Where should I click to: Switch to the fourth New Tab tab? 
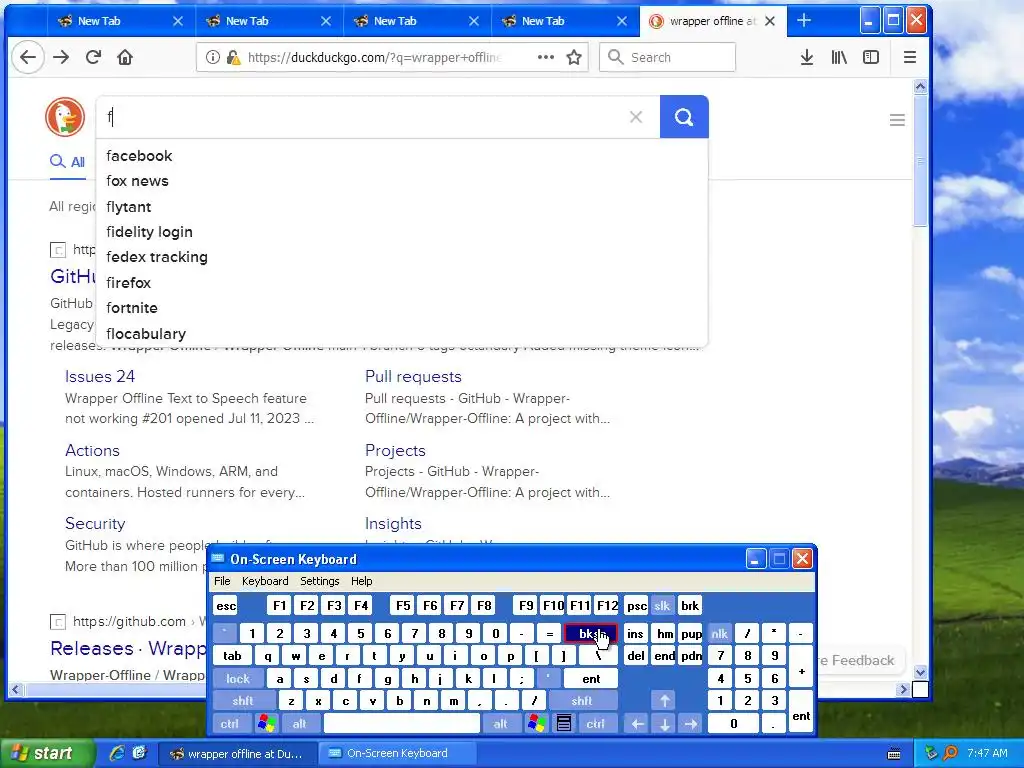tap(565, 21)
